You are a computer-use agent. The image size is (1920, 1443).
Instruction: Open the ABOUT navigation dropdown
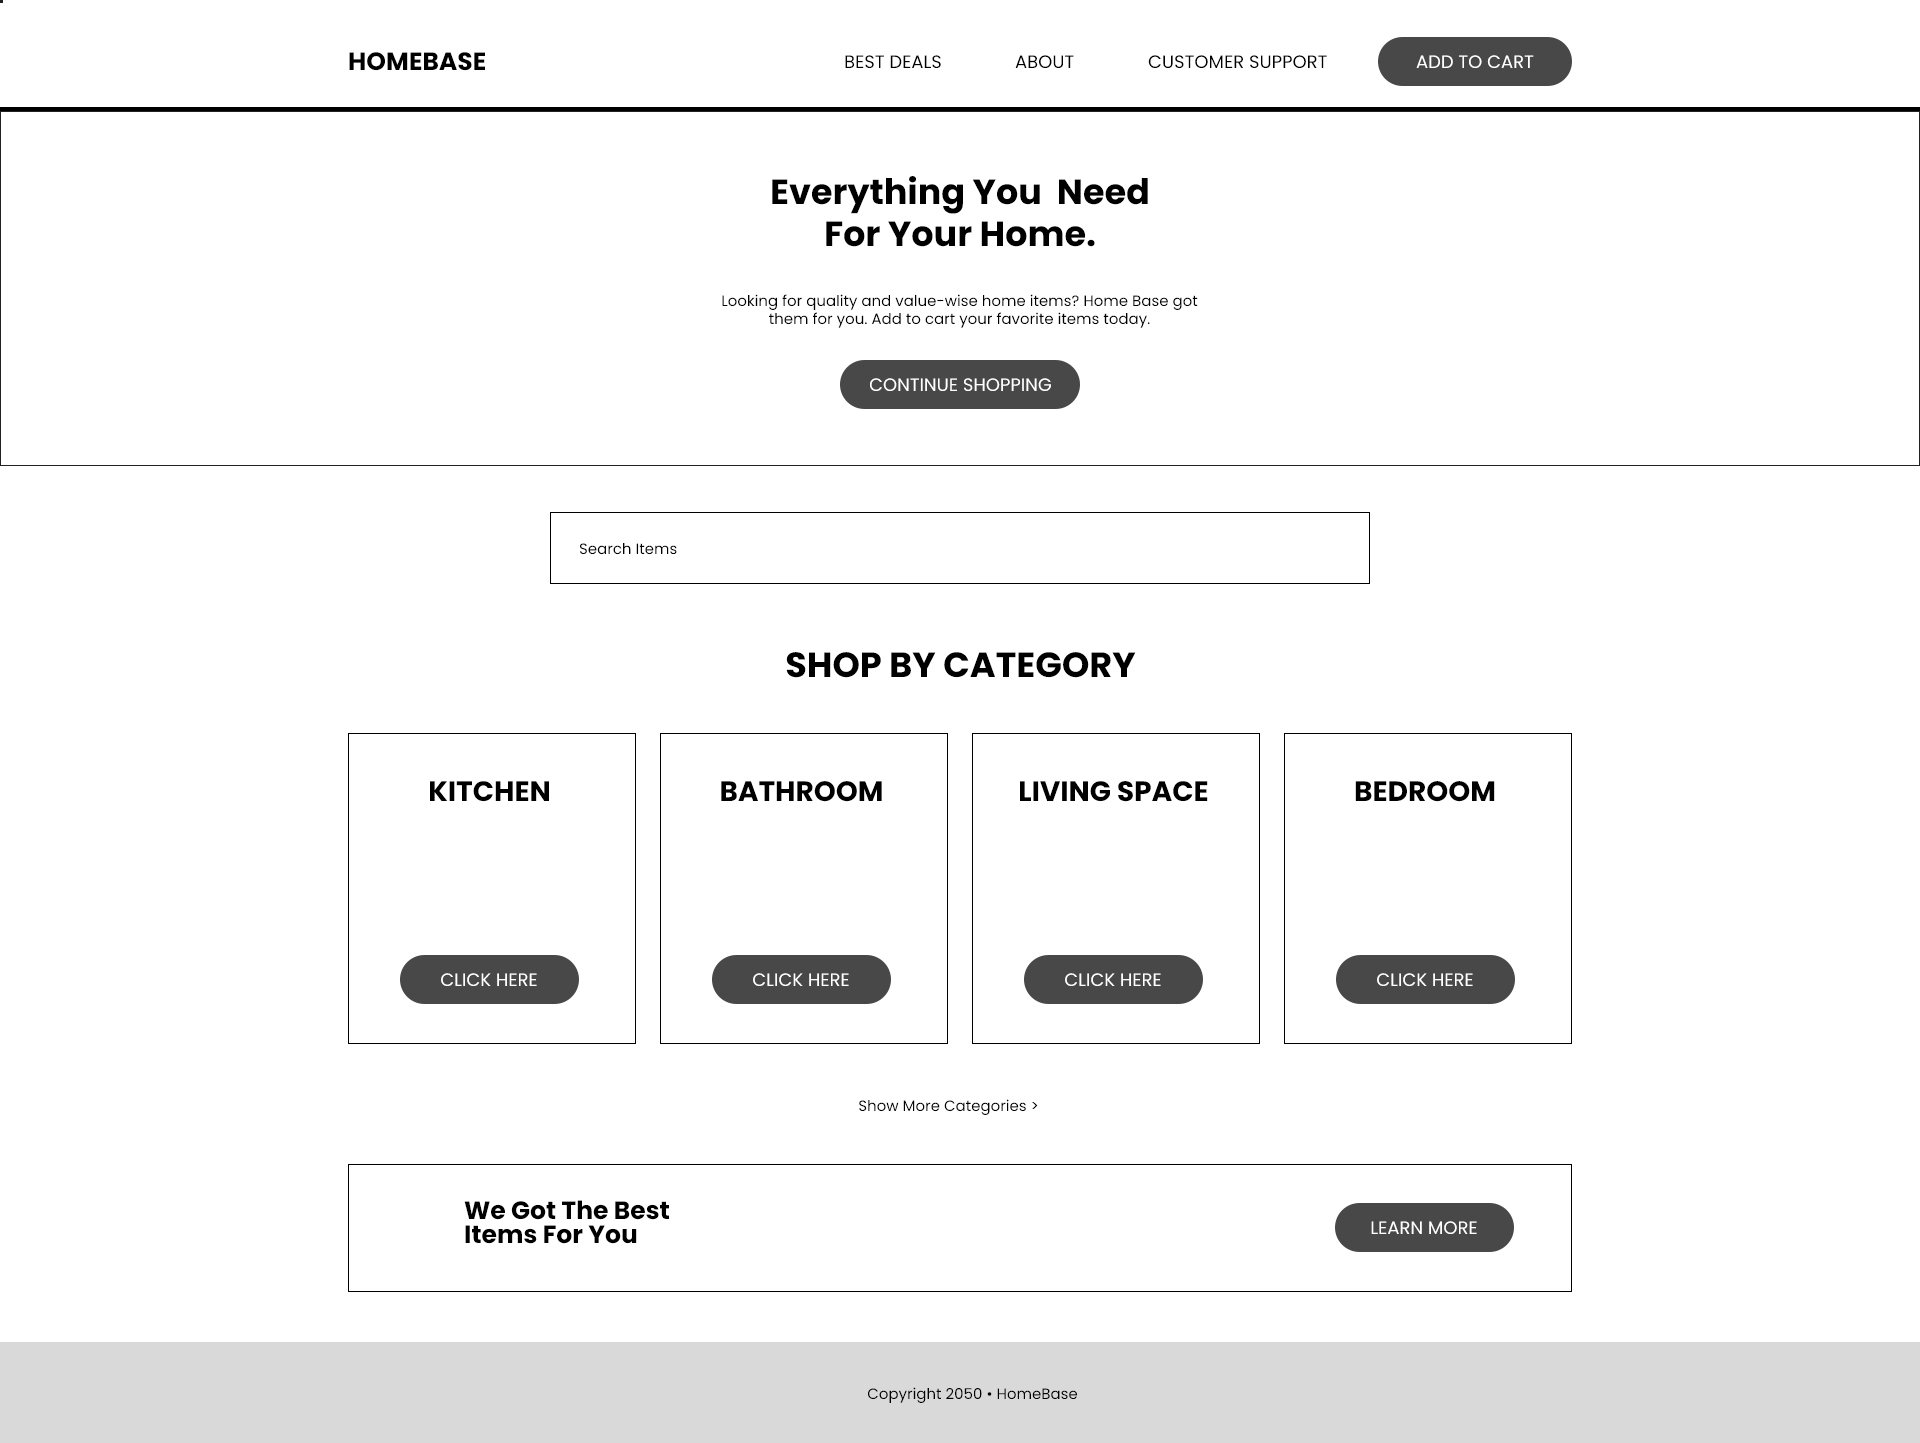click(x=1044, y=61)
